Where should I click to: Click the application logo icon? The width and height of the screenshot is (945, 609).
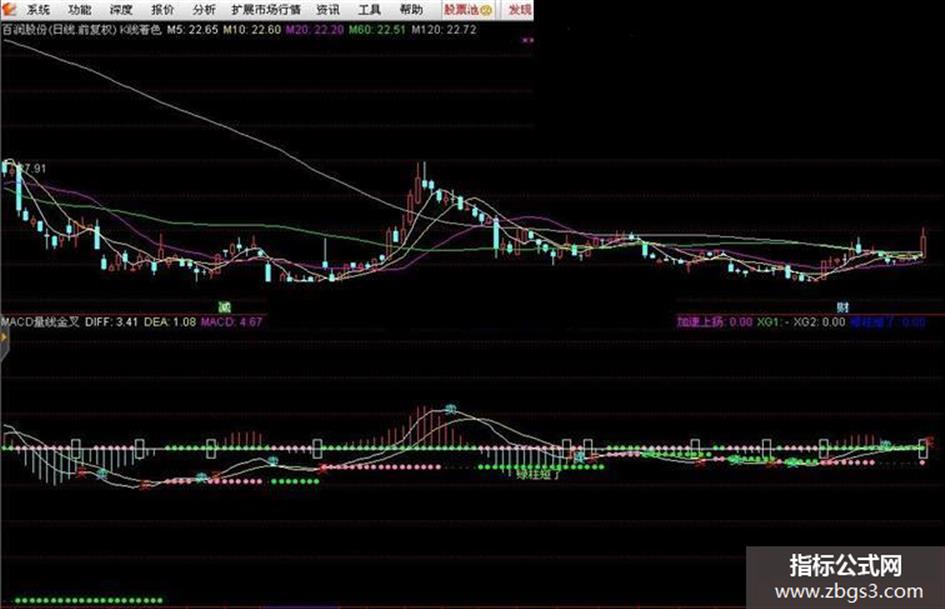[x=10, y=9]
